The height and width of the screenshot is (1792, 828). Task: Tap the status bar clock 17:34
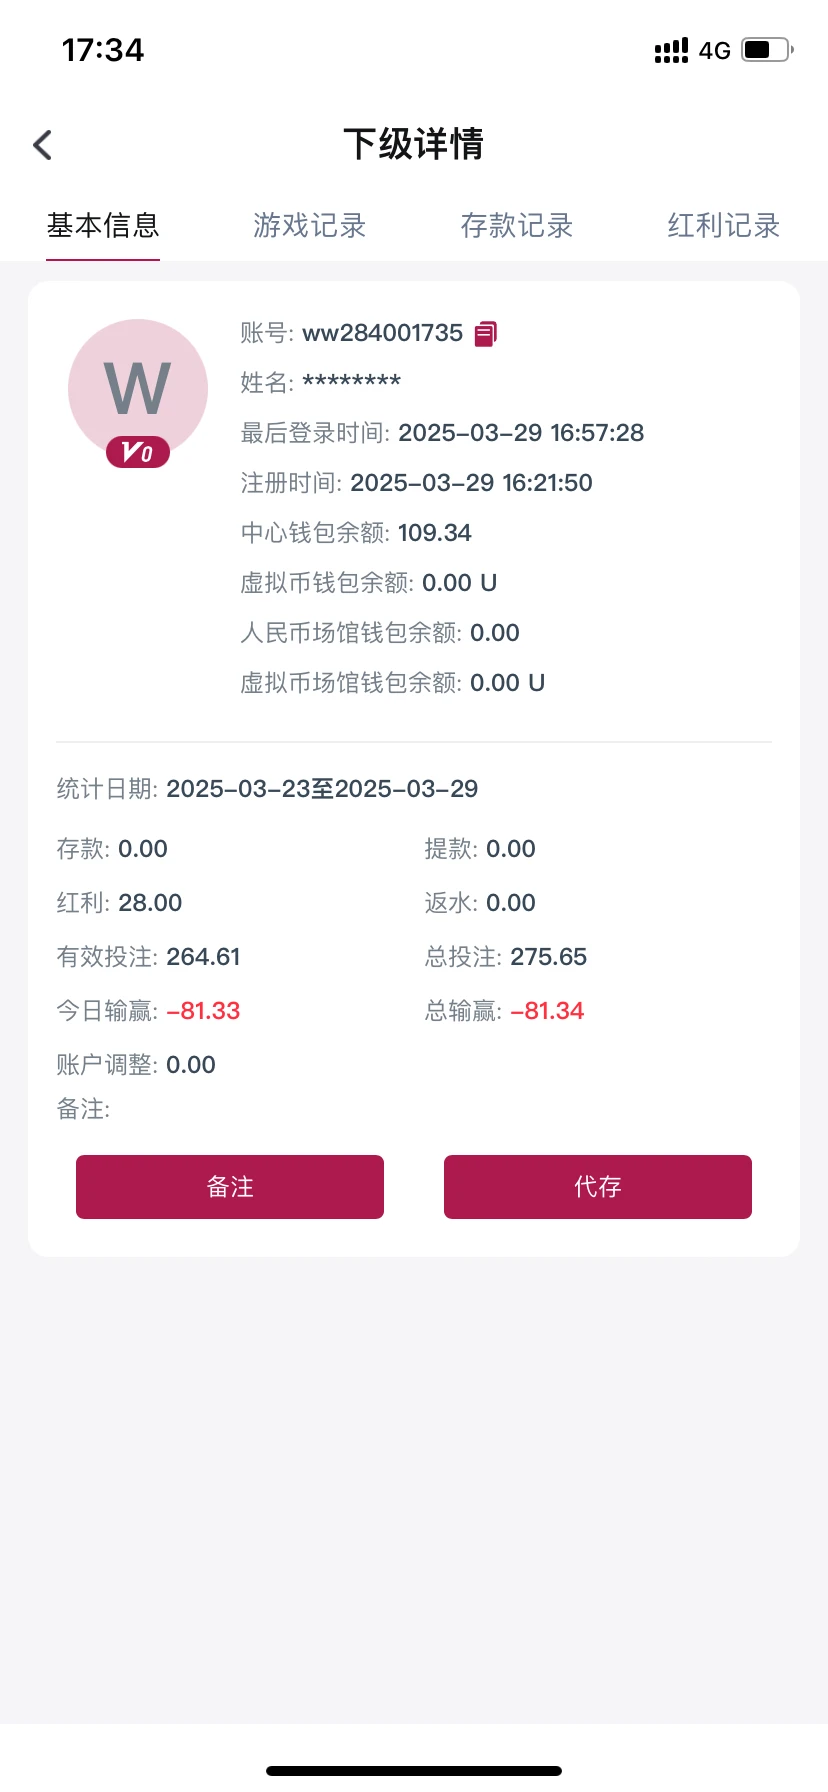click(103, 50)
